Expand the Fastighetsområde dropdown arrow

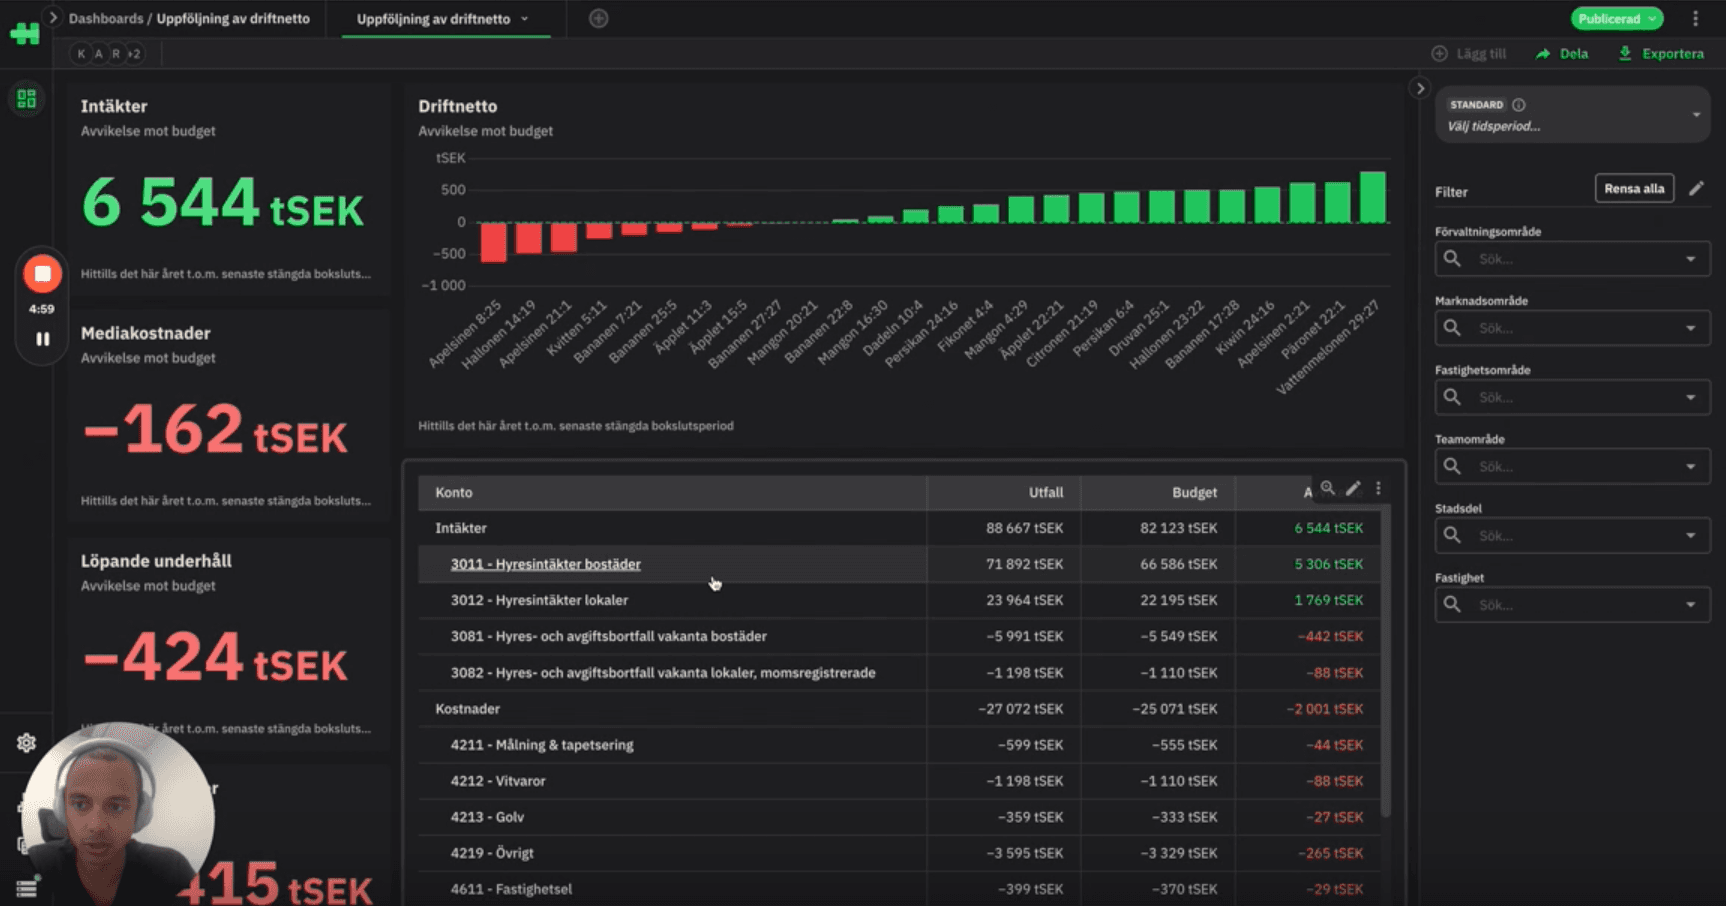pos(1691,397)
